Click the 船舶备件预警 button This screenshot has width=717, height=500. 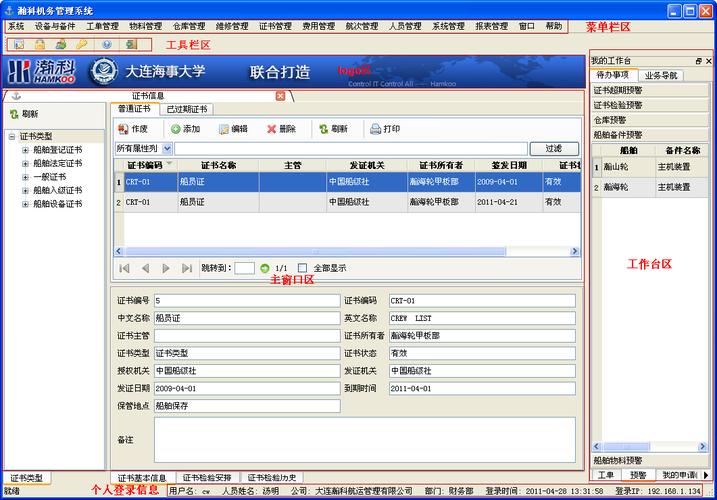650,135
